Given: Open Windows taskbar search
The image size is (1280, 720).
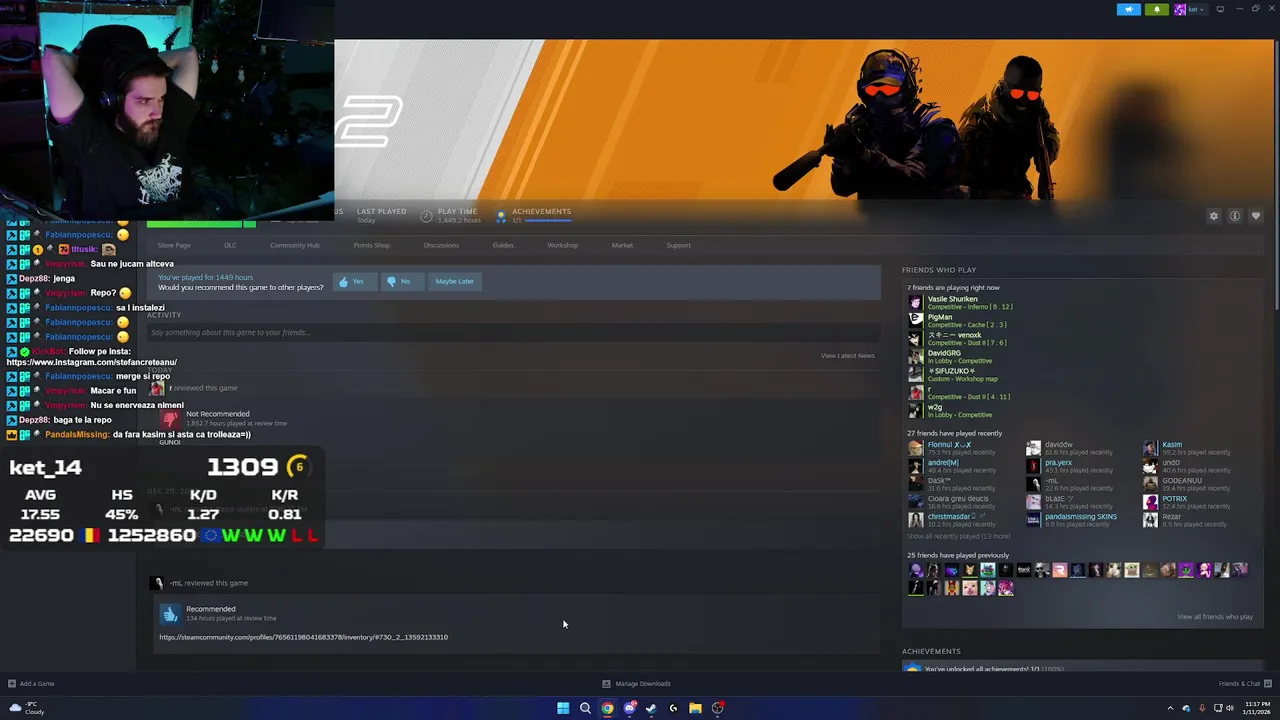Looking at the screenshot, I should (x=585, y=708).
